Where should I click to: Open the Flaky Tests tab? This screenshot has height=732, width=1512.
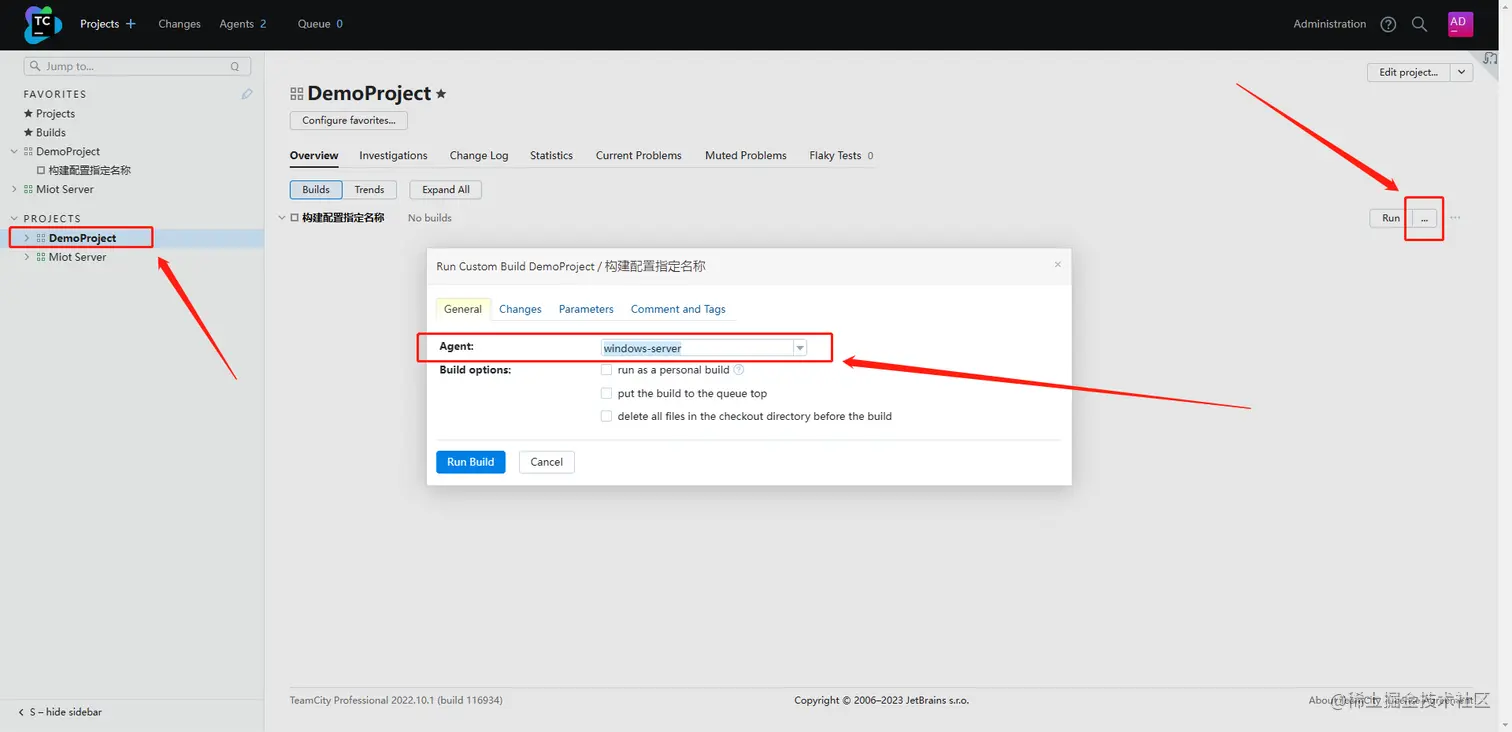pos(841,156)
